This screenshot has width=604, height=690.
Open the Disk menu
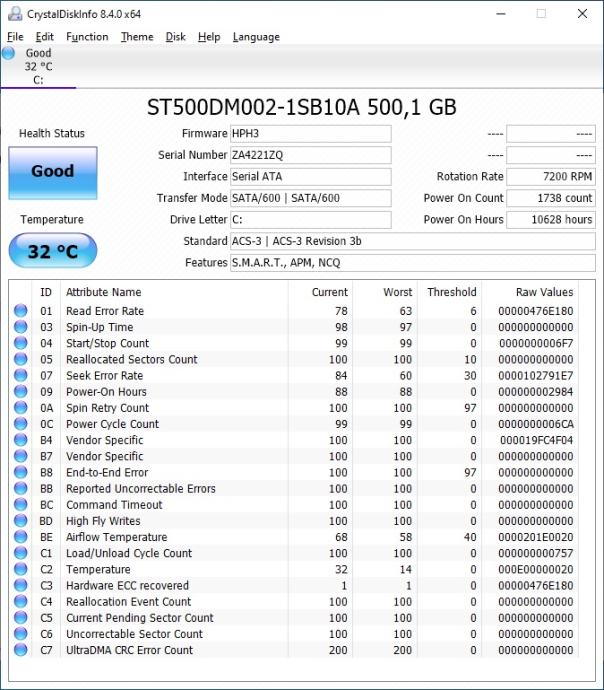coord(176,37)
